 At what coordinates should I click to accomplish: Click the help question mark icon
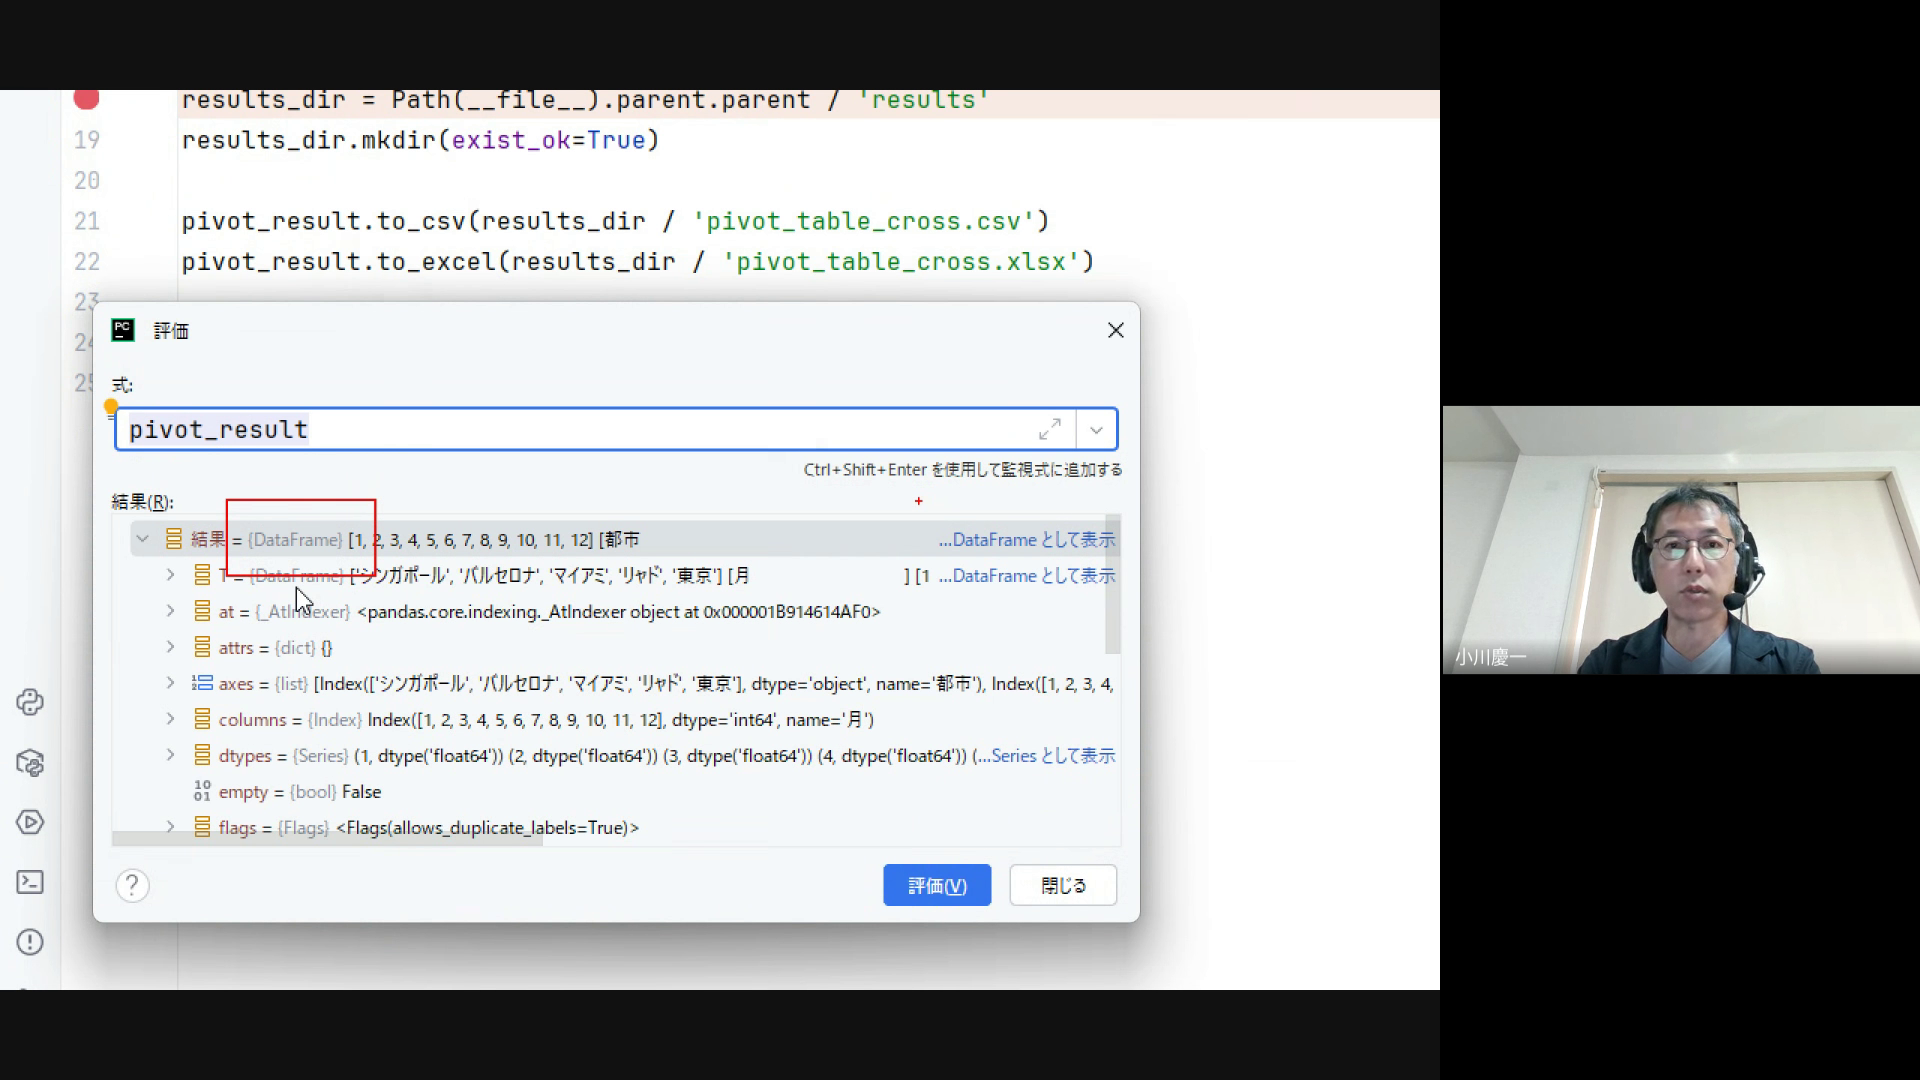tap(132, 885)
